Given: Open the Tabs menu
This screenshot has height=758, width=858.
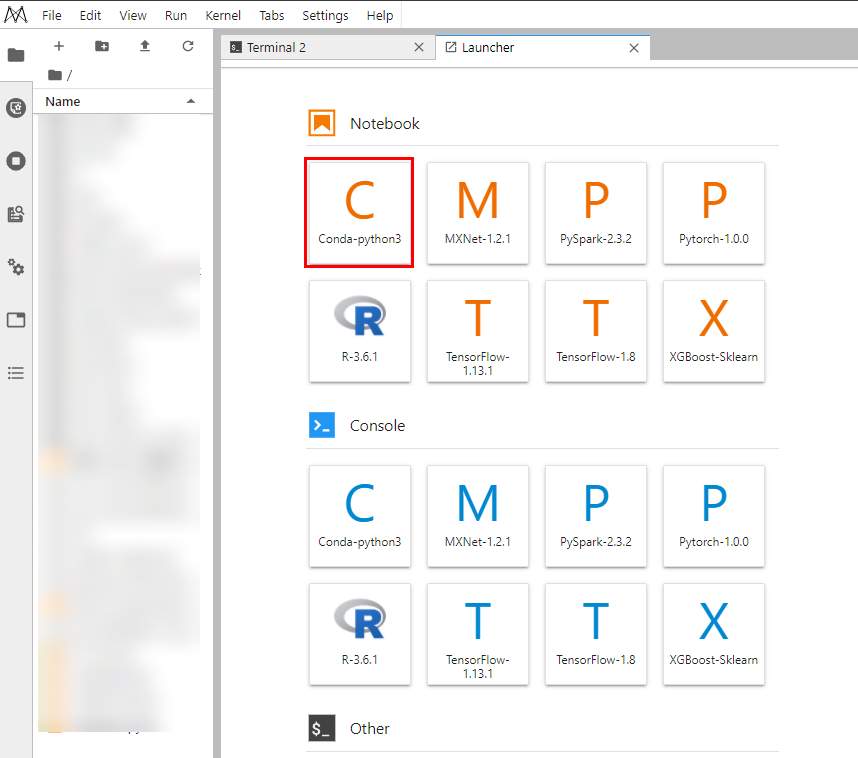Looking at the screenshot, I should point(271,15).
